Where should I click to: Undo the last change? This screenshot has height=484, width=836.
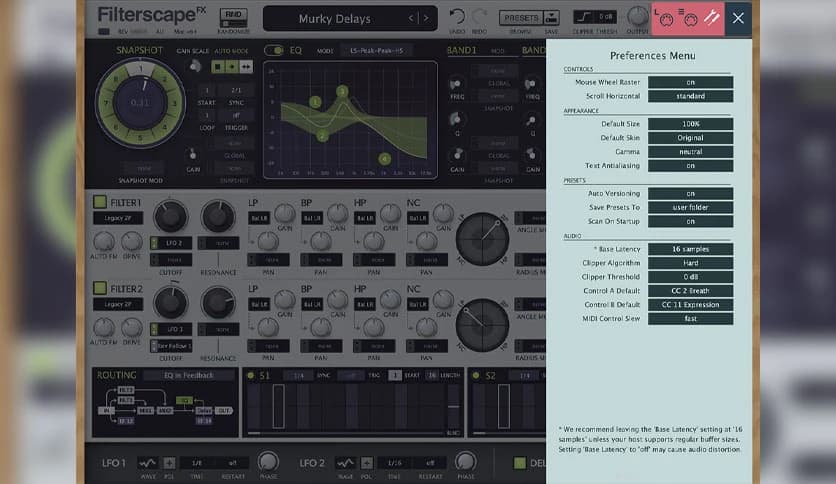(457, 17)
